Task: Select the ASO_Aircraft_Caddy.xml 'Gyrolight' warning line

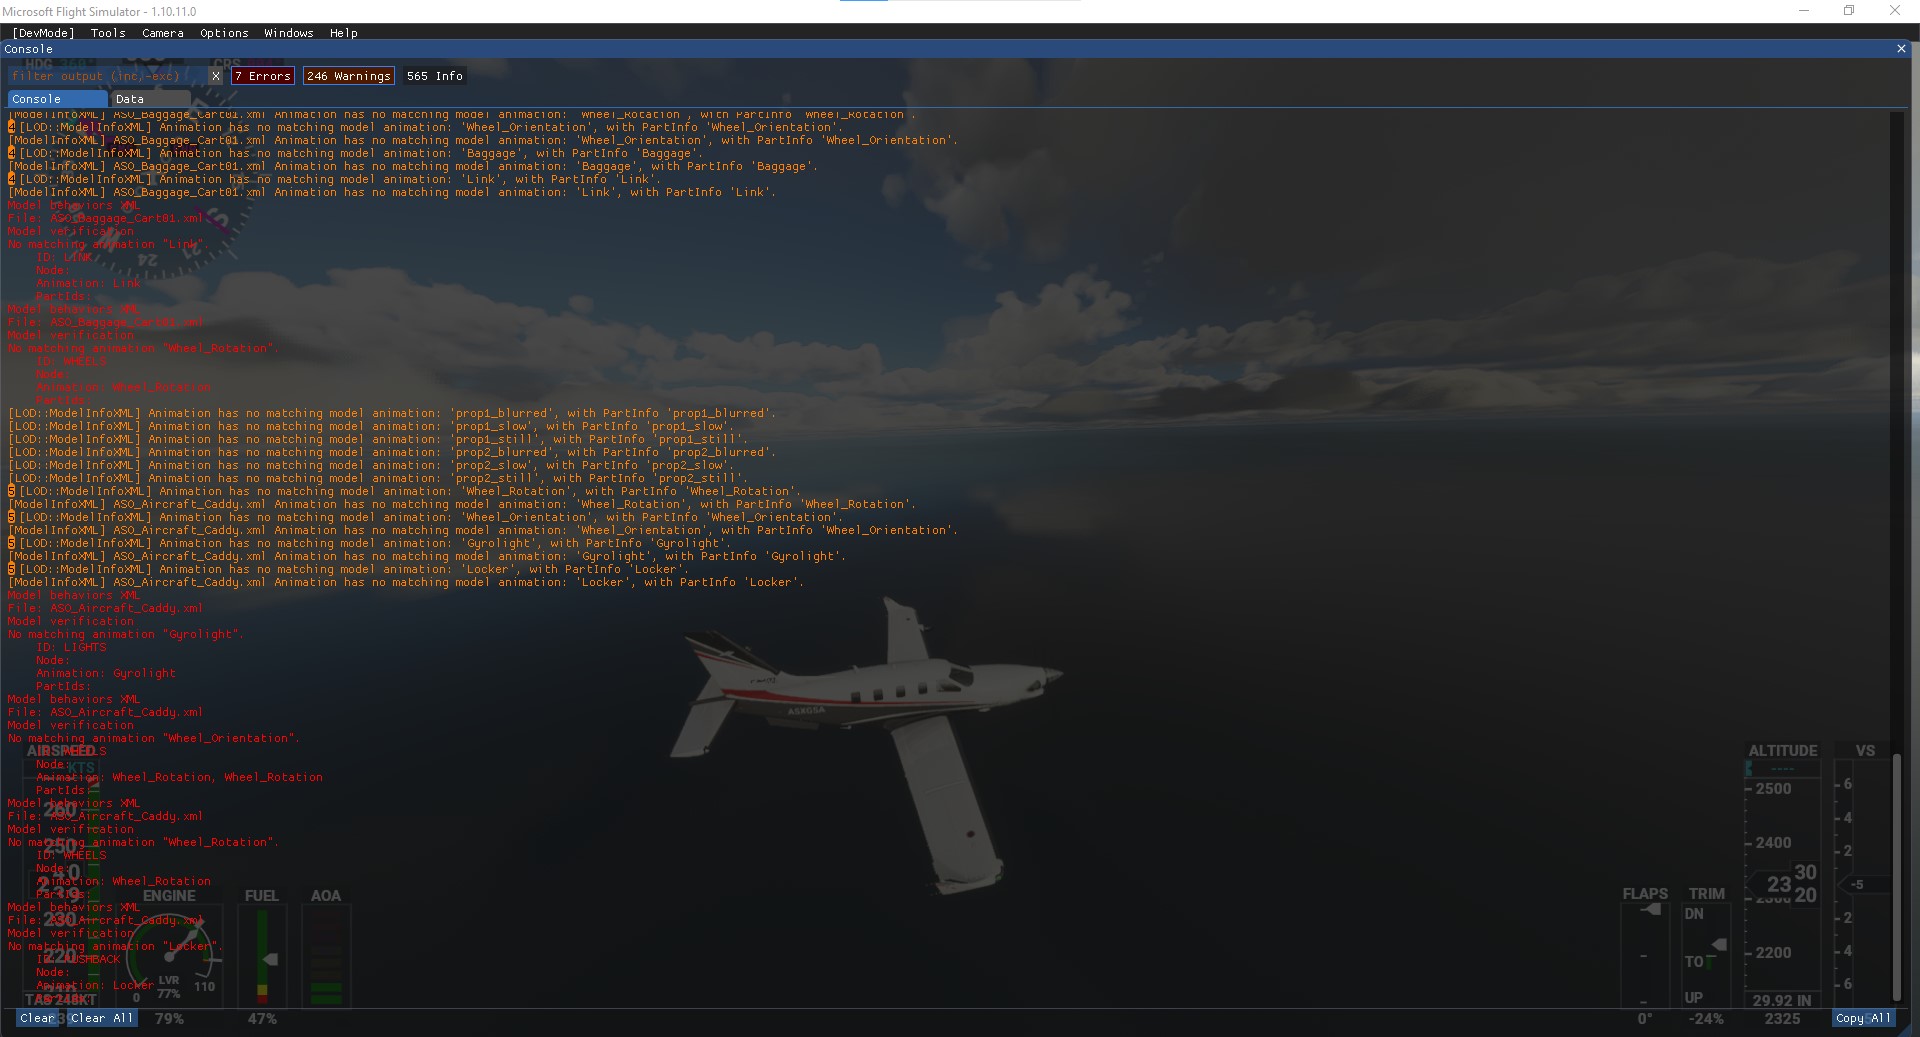Action: [427, 556]
